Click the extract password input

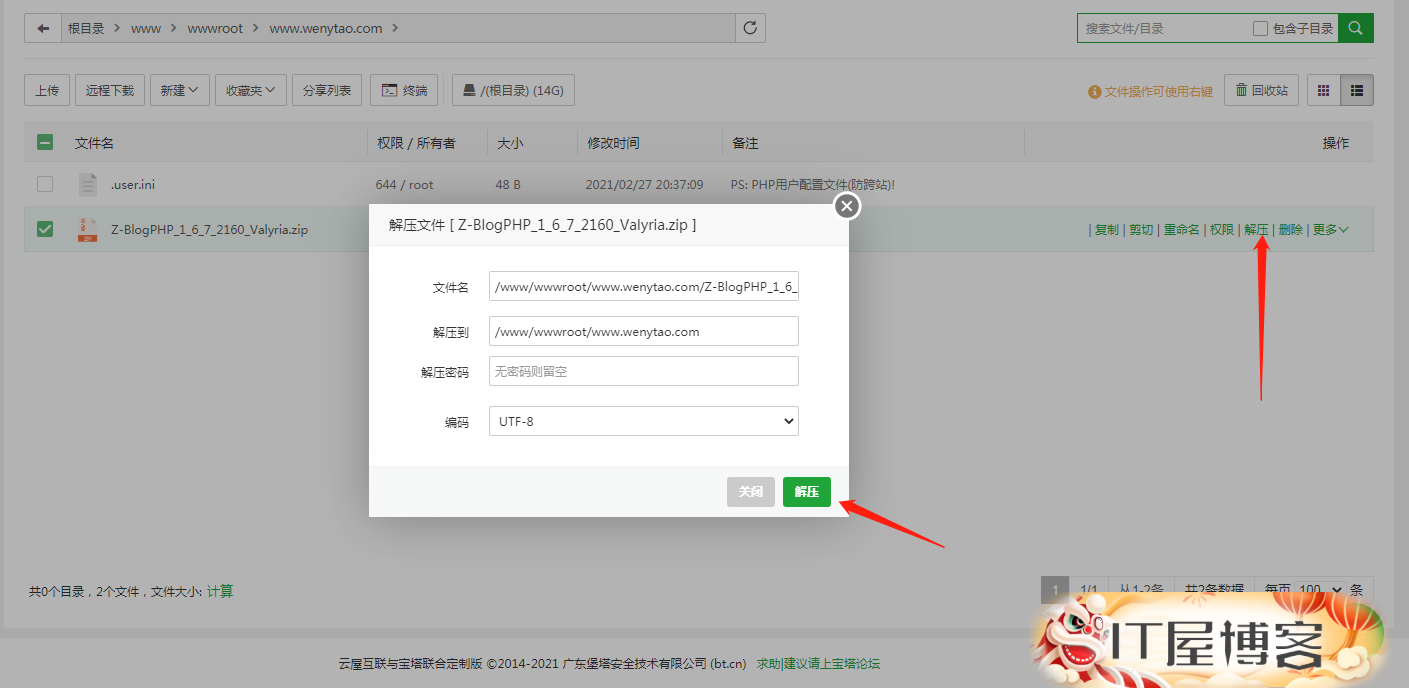coord(643,371)
